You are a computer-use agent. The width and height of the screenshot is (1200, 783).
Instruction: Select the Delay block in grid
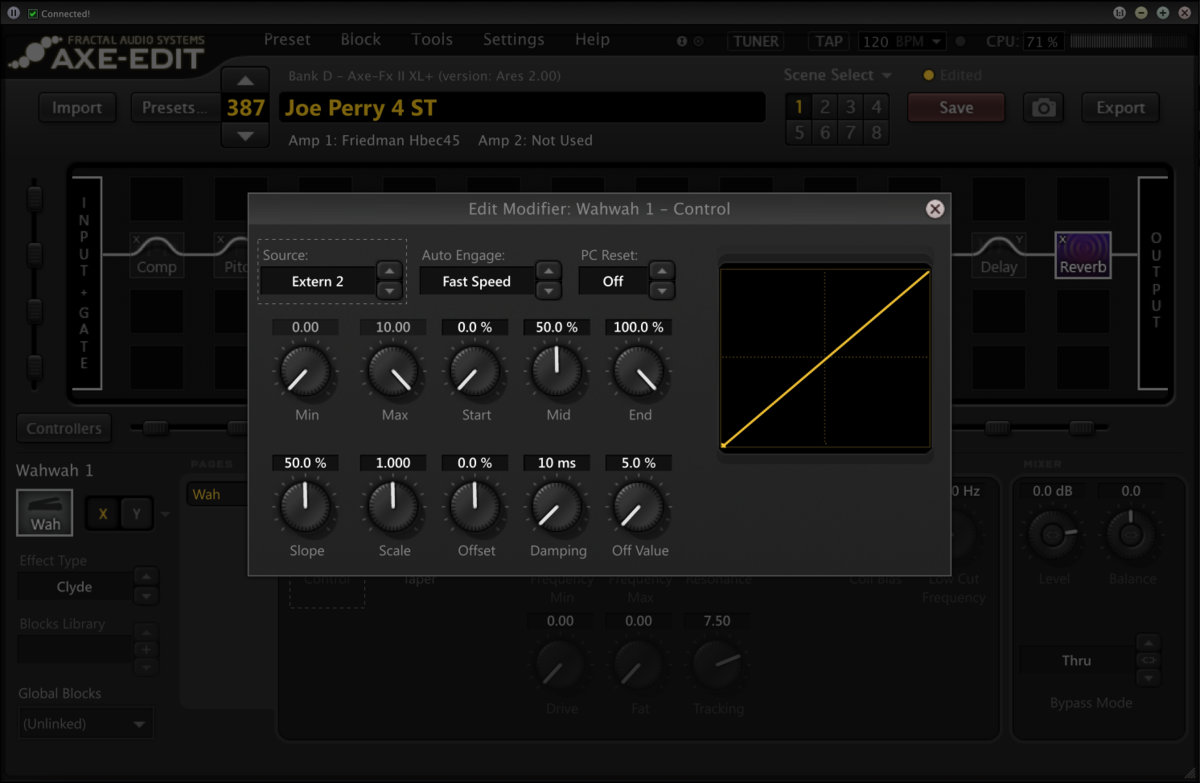[998, 255]
